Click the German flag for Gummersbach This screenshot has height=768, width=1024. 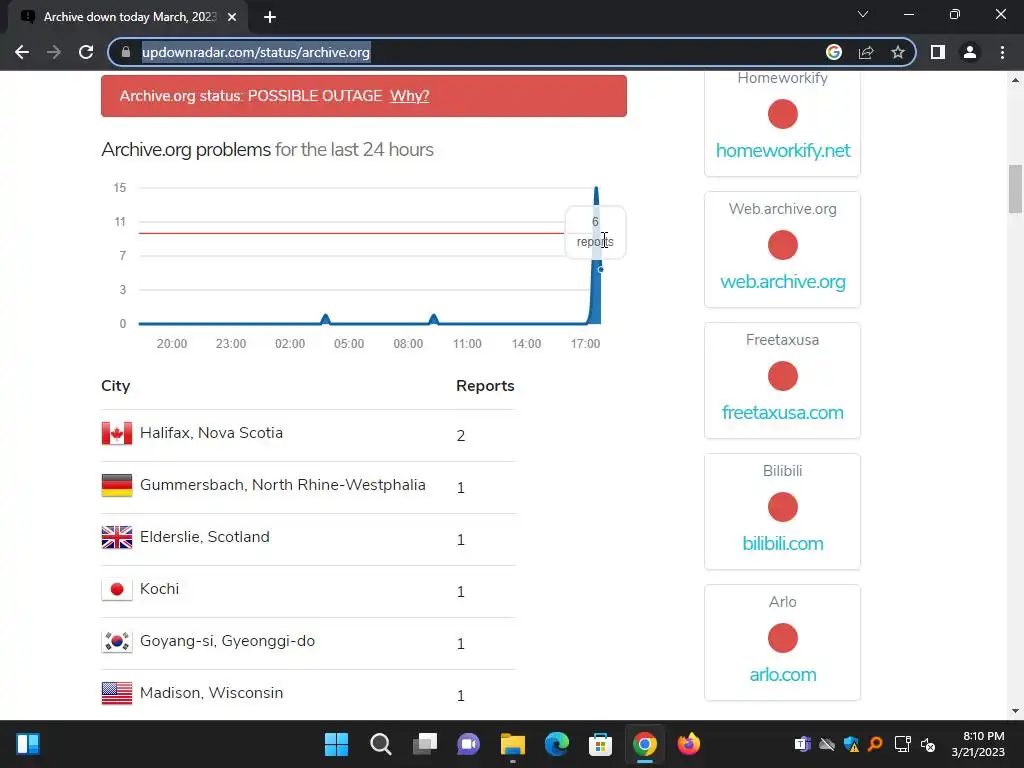pyautogui.click(x=117, y=485)
